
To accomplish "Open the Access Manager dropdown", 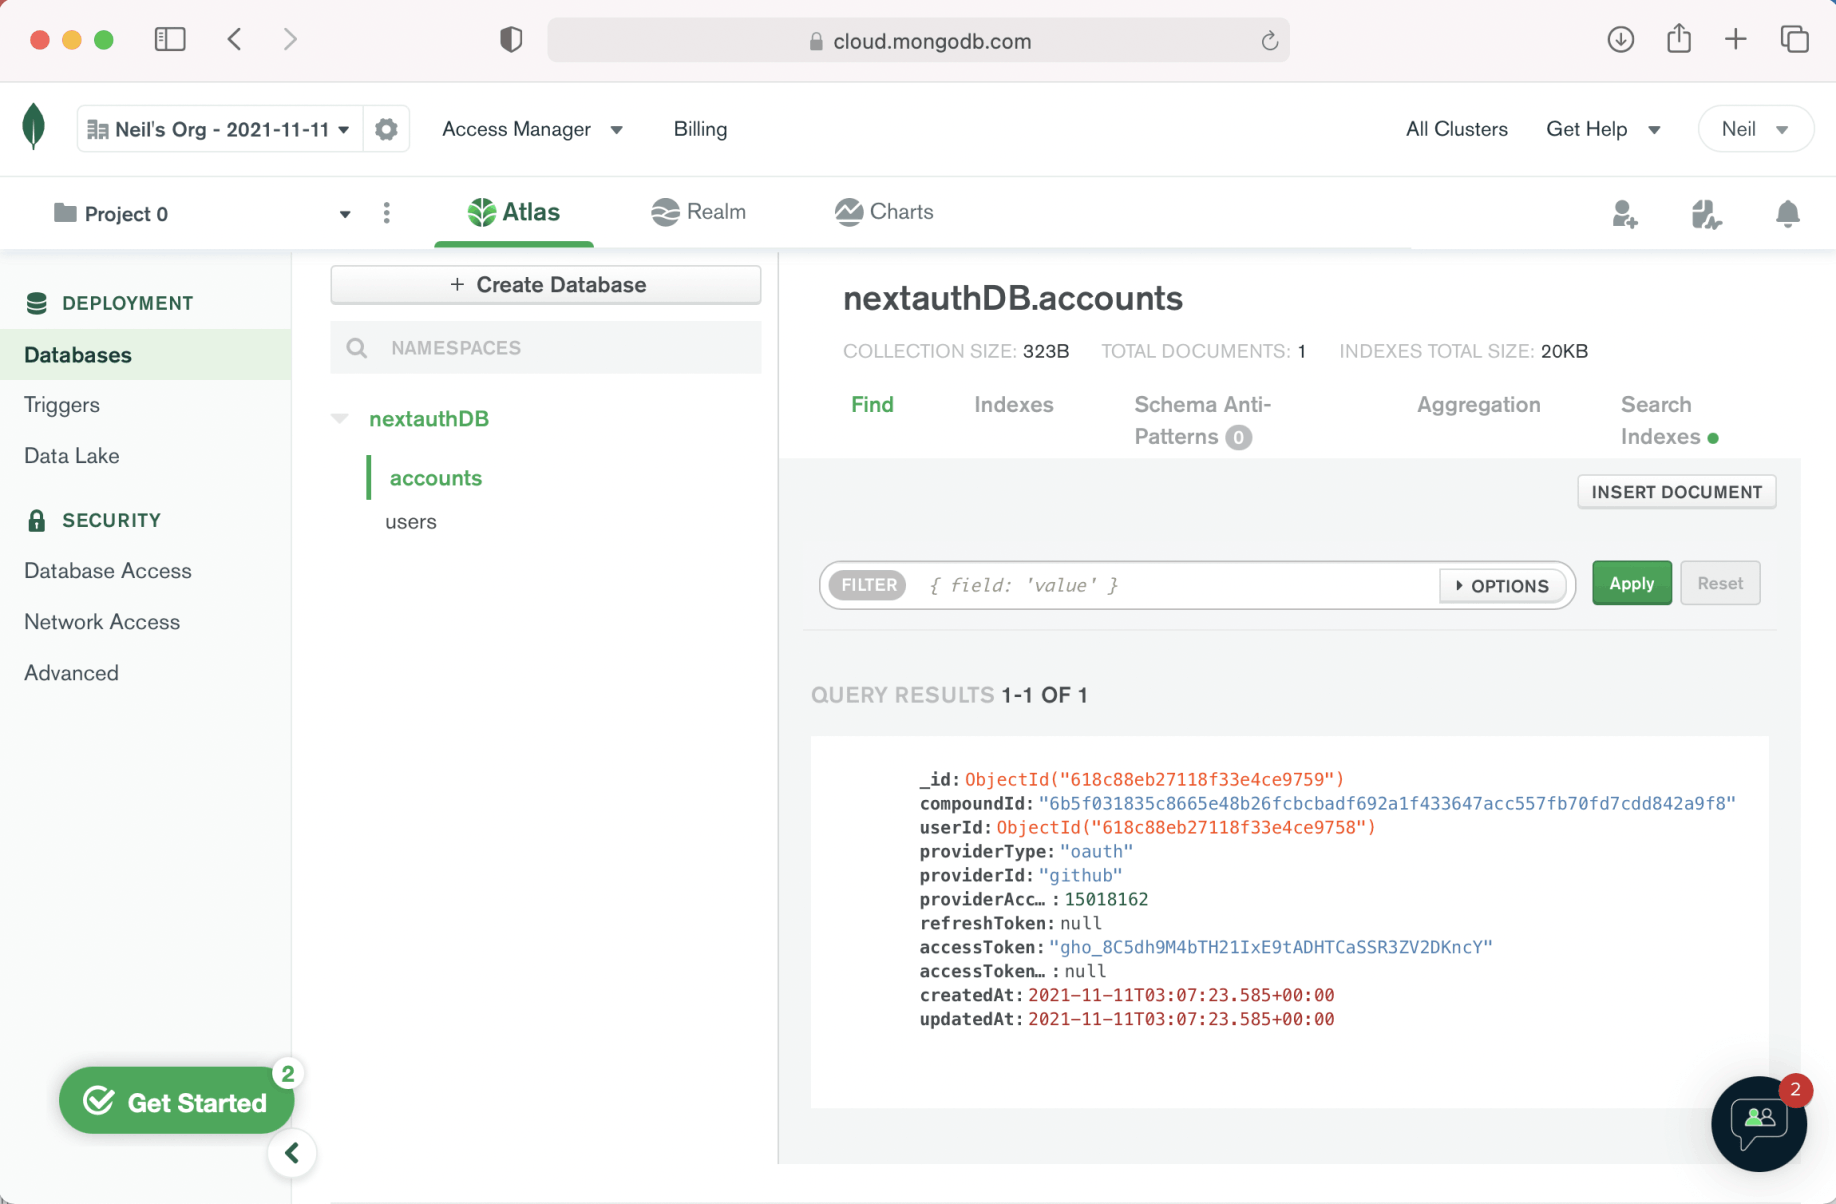I will [x=532, y=129].
